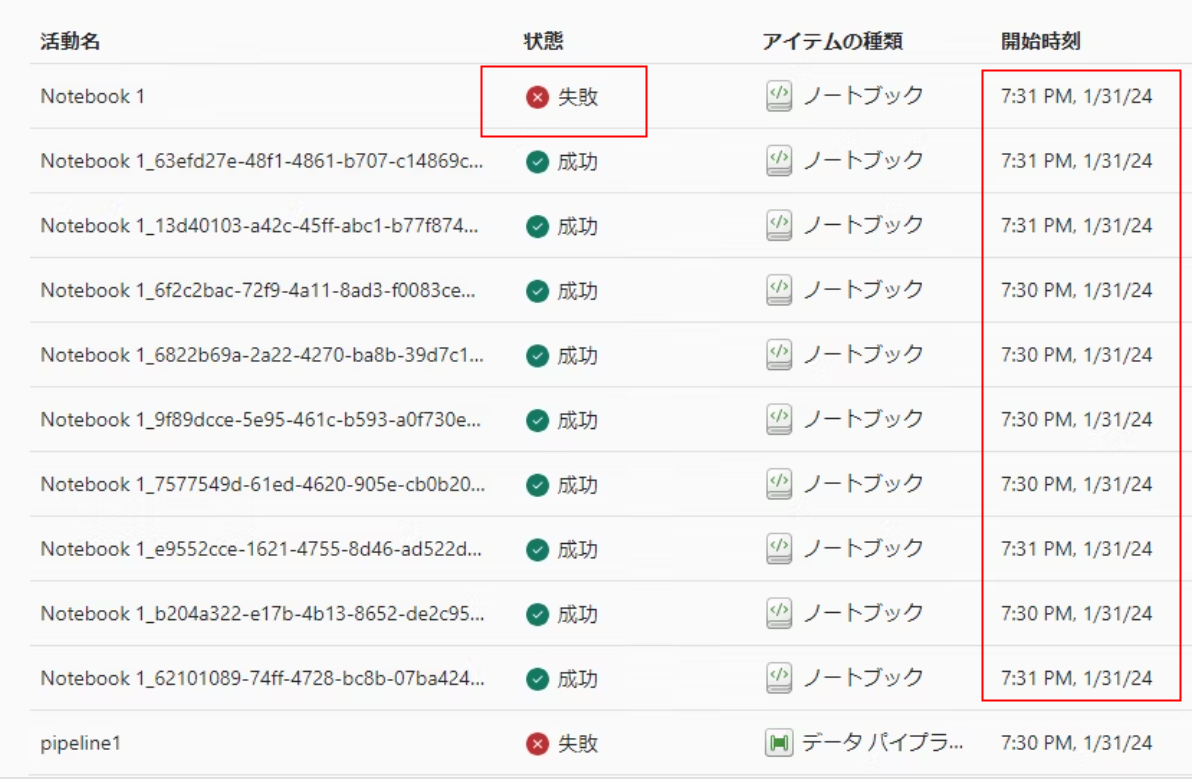
Task: Click notebook type icon in 7577549d row
Action: click(x=779, y=484)
